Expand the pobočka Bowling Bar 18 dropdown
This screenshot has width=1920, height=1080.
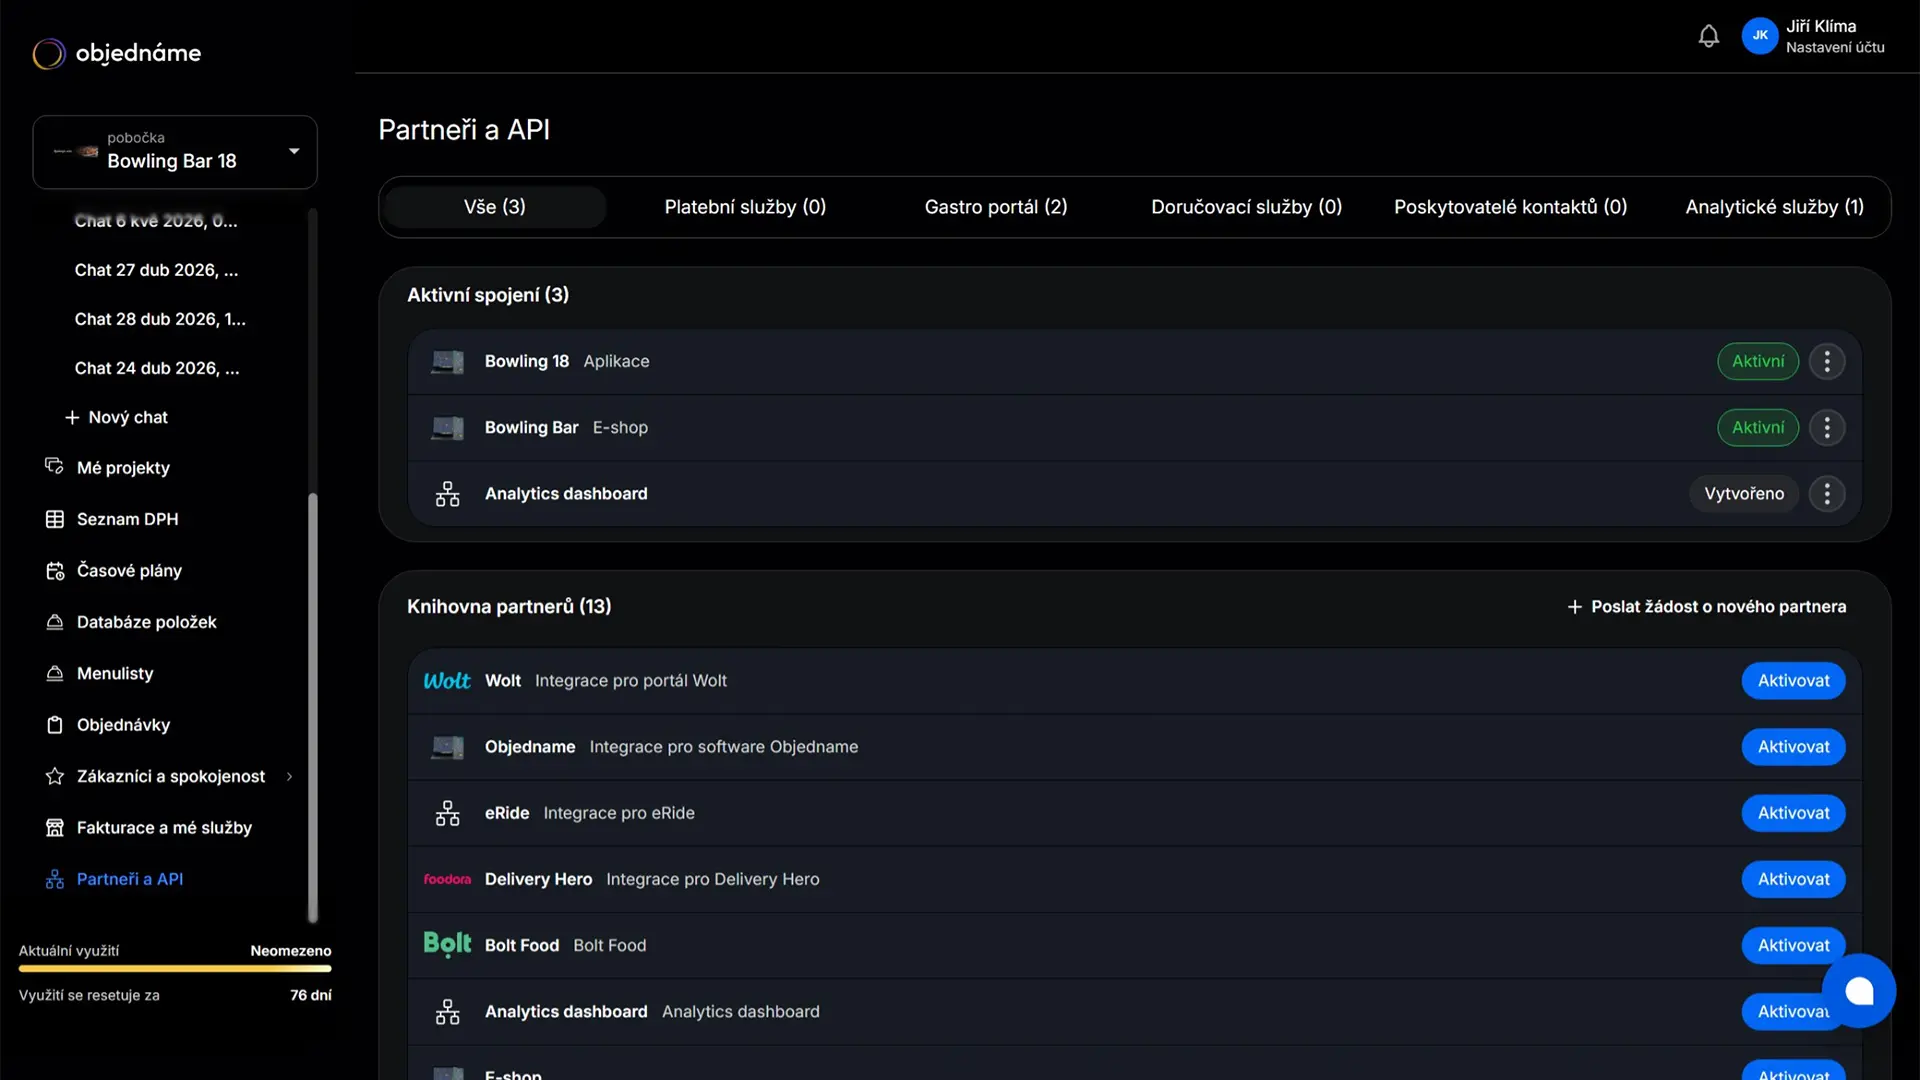coord(175,152)
